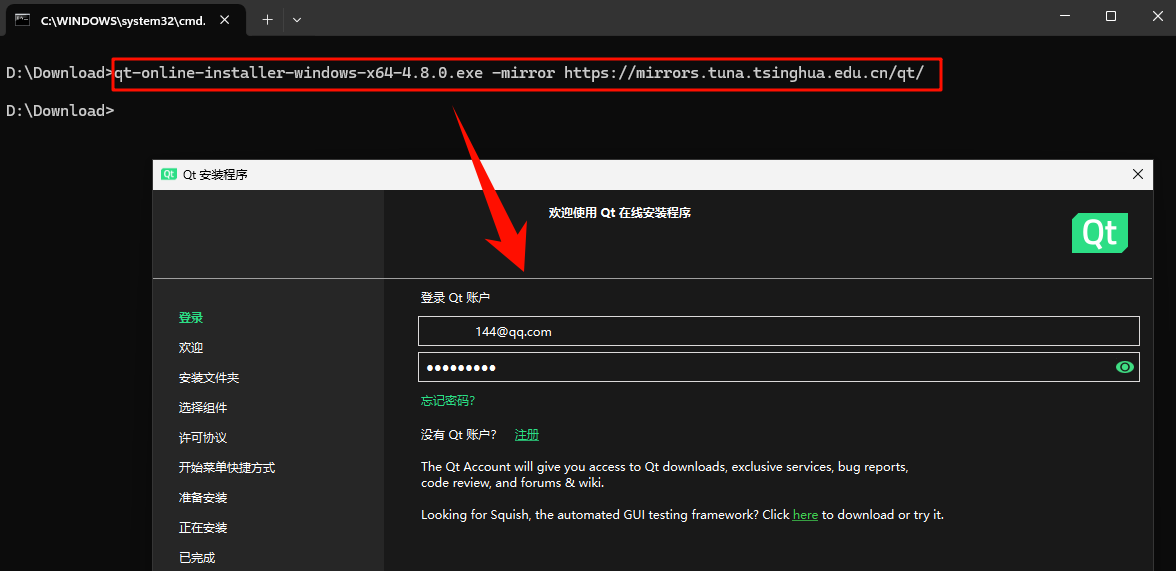Select the 许可协议 step in sidebar
Viewport: 1176px width, 571px height.
click(x=202, y=437)
